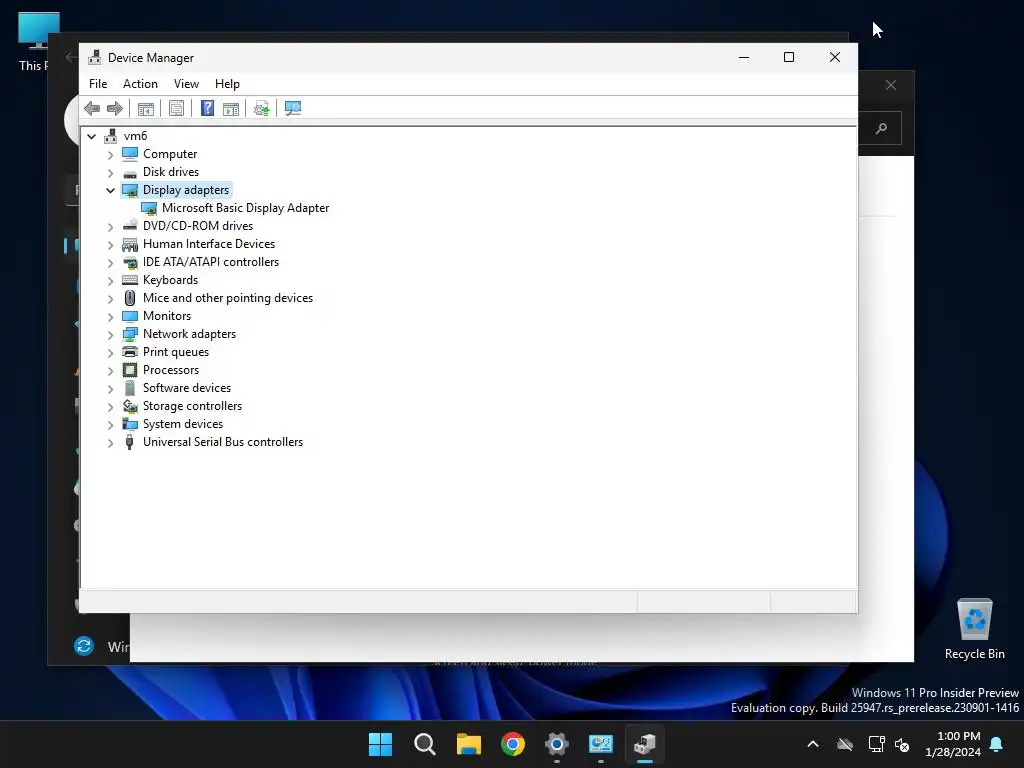The image size is (1024, 768).
Task: Open the Action menu
Action: coord(140,84)
